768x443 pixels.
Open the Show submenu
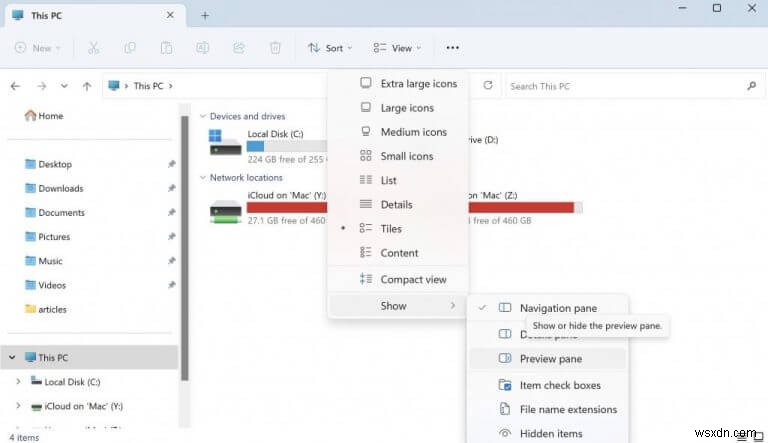coord(398,306)
